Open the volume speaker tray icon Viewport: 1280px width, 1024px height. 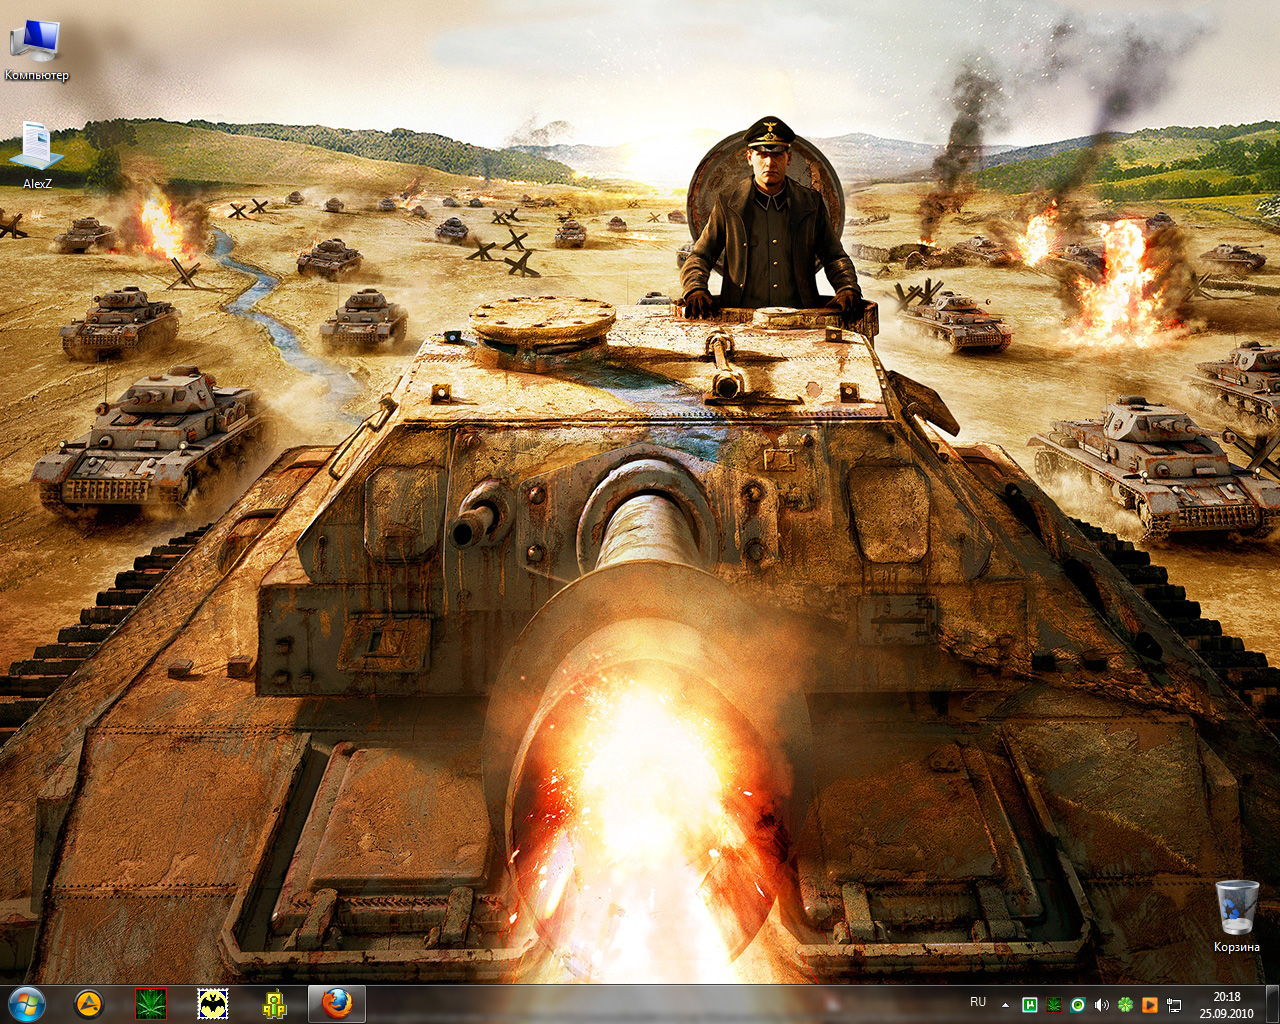pyautogui.click(x=1102, y=1005)
